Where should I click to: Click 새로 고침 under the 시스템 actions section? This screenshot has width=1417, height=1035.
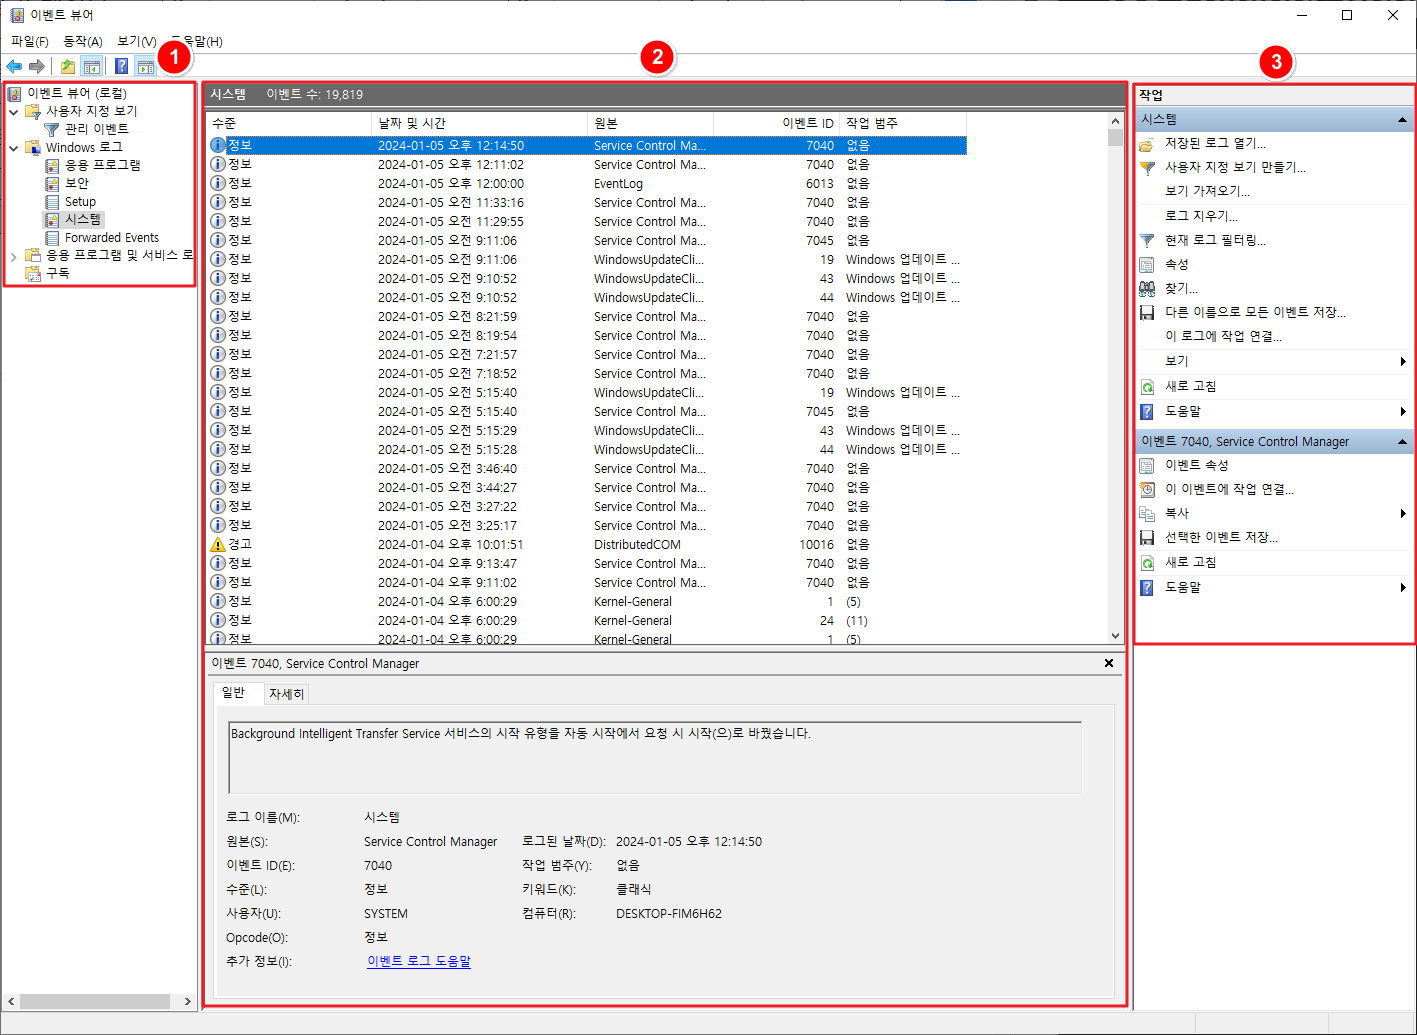[1190, 386]
